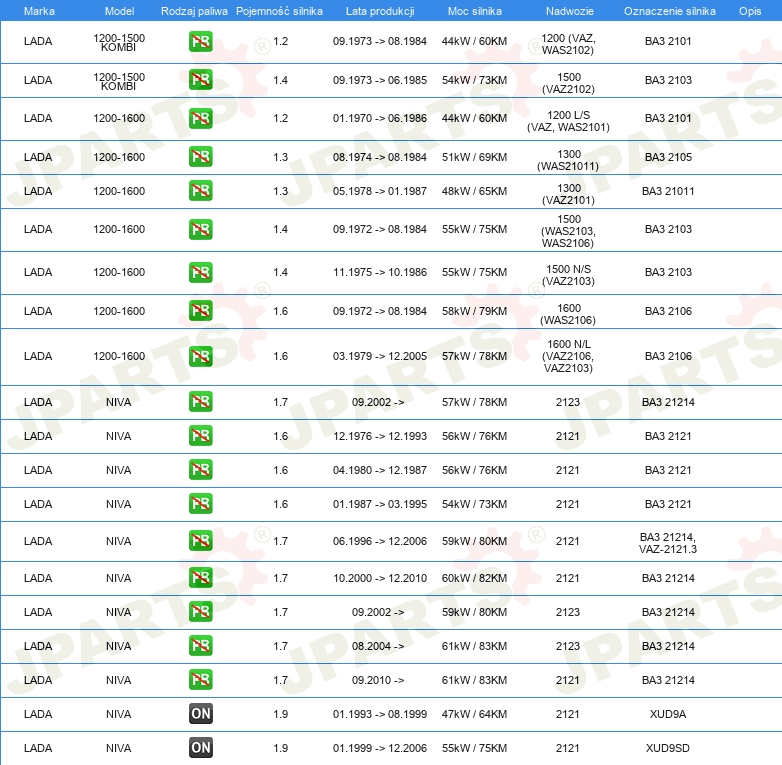This screenshot has width=782, height=765.
Task: Select engine code XUD9SD cell
Action: pos(668,748)
